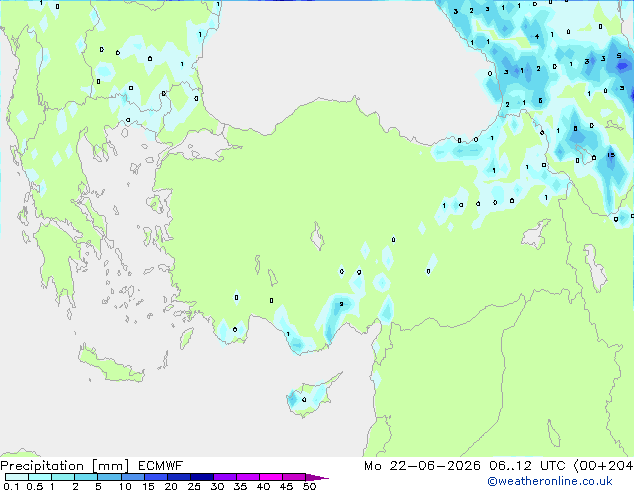Click the 30–35 mm purple legend swatch

coord(225,477)
